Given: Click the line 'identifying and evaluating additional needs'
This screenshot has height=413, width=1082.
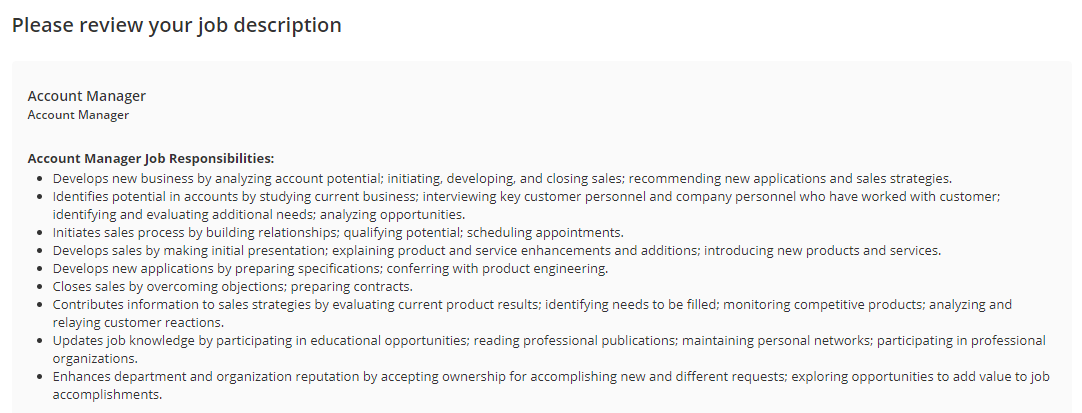Looking at the screenshot, I should pos(259,214).
